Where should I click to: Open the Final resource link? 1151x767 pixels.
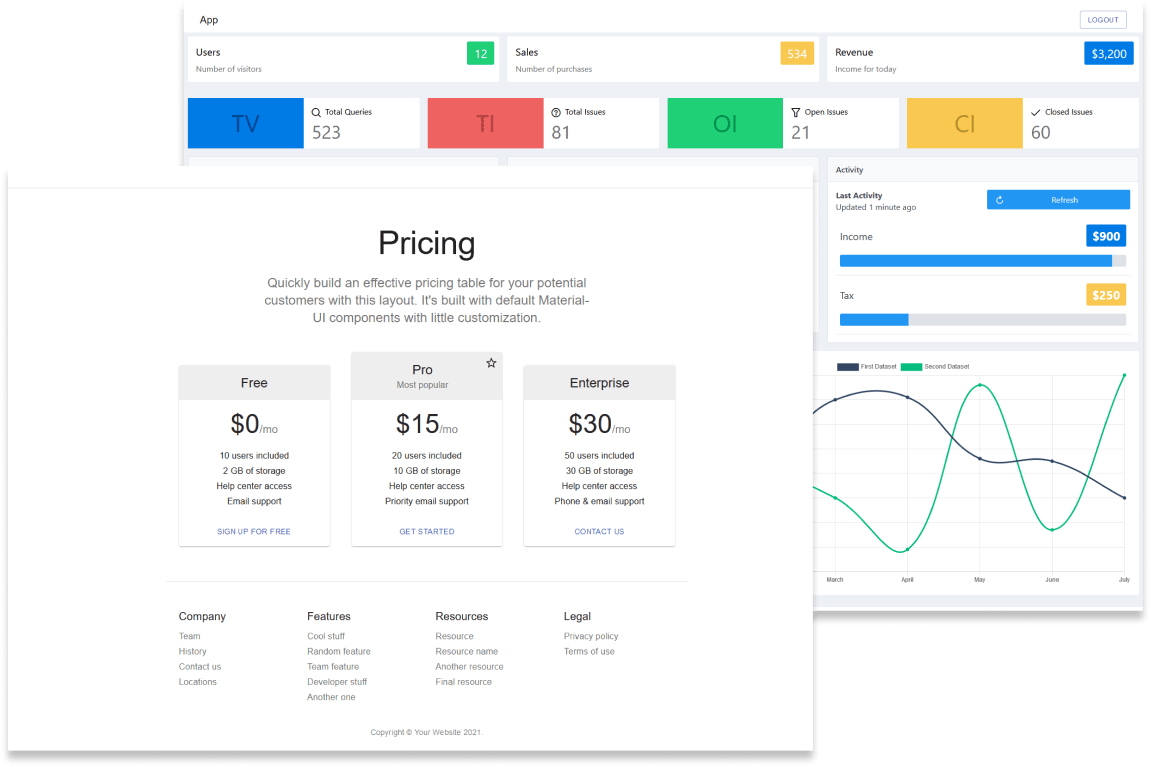coord(463,682)
